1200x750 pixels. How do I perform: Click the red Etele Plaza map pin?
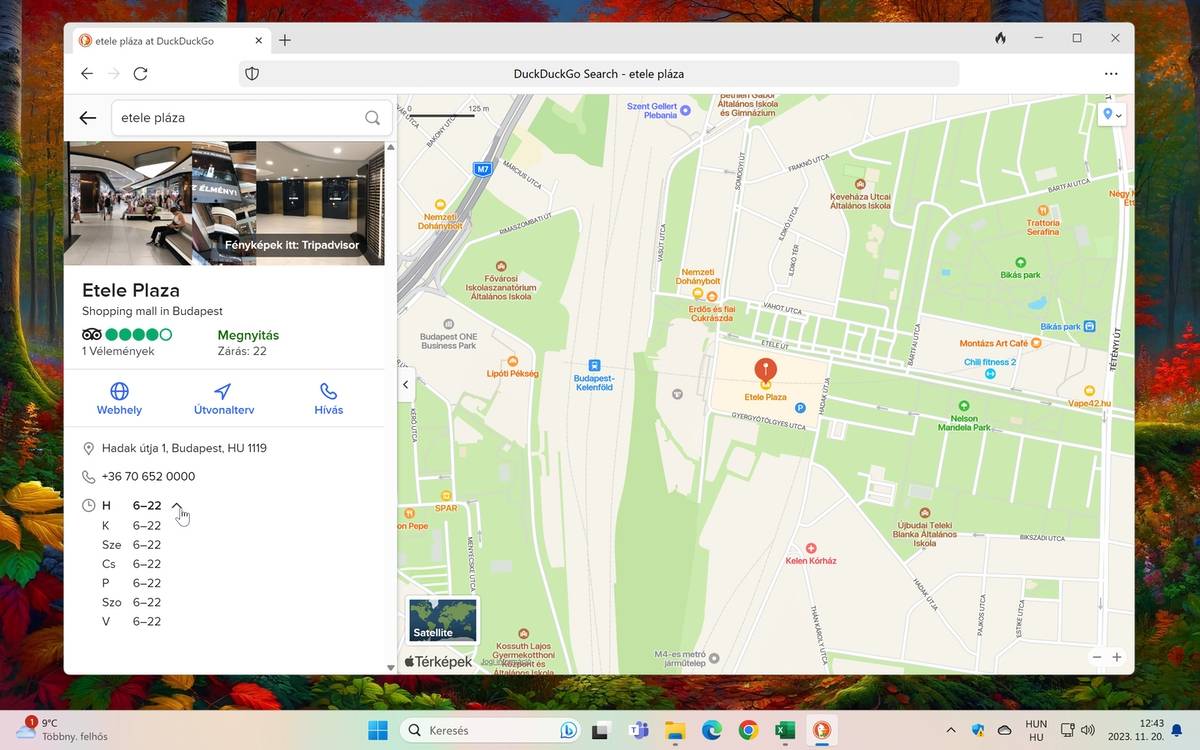(x=765, y=372)
